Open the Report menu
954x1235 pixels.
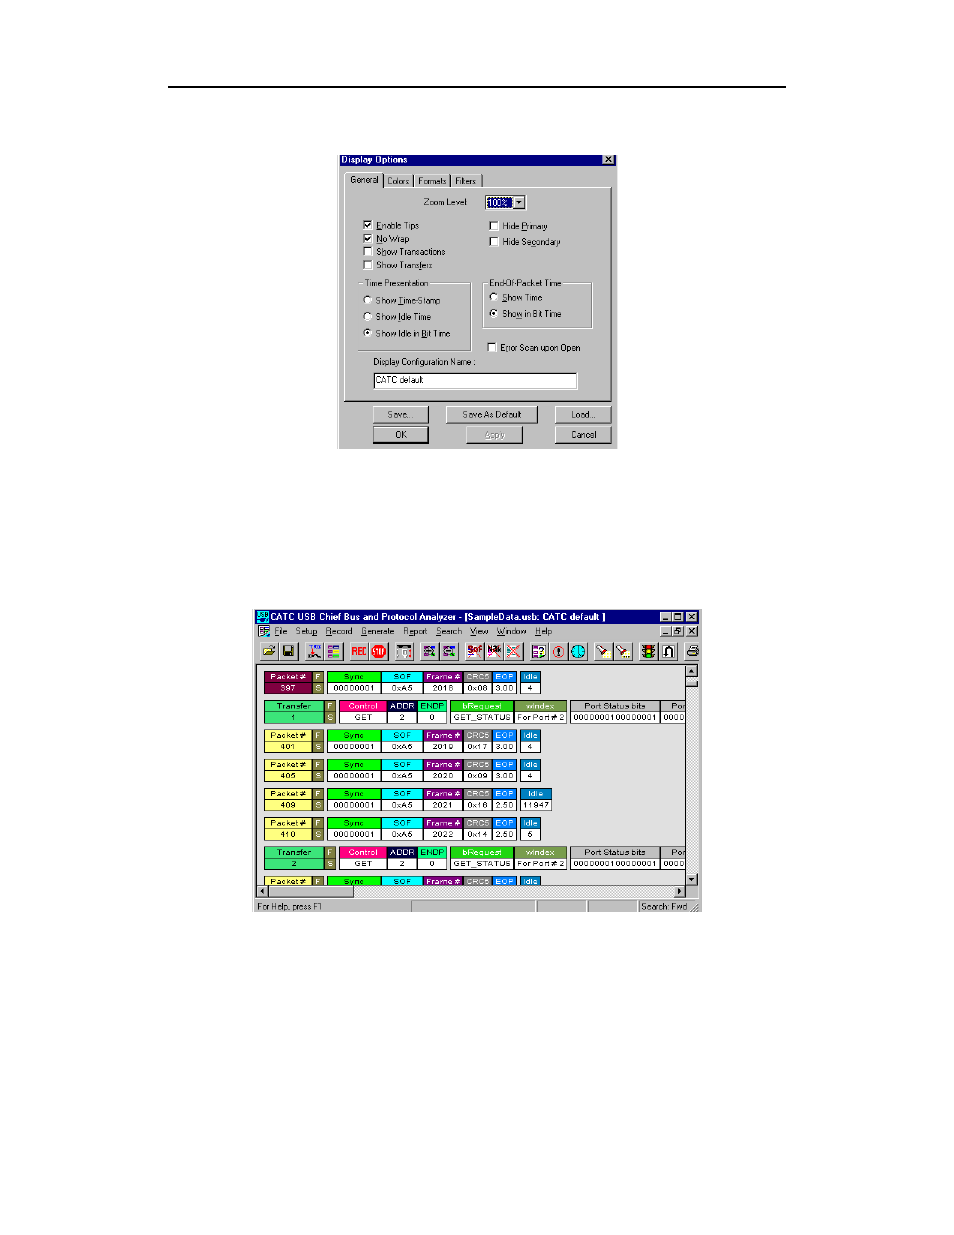pyautogui.click(x=415, y=631)
